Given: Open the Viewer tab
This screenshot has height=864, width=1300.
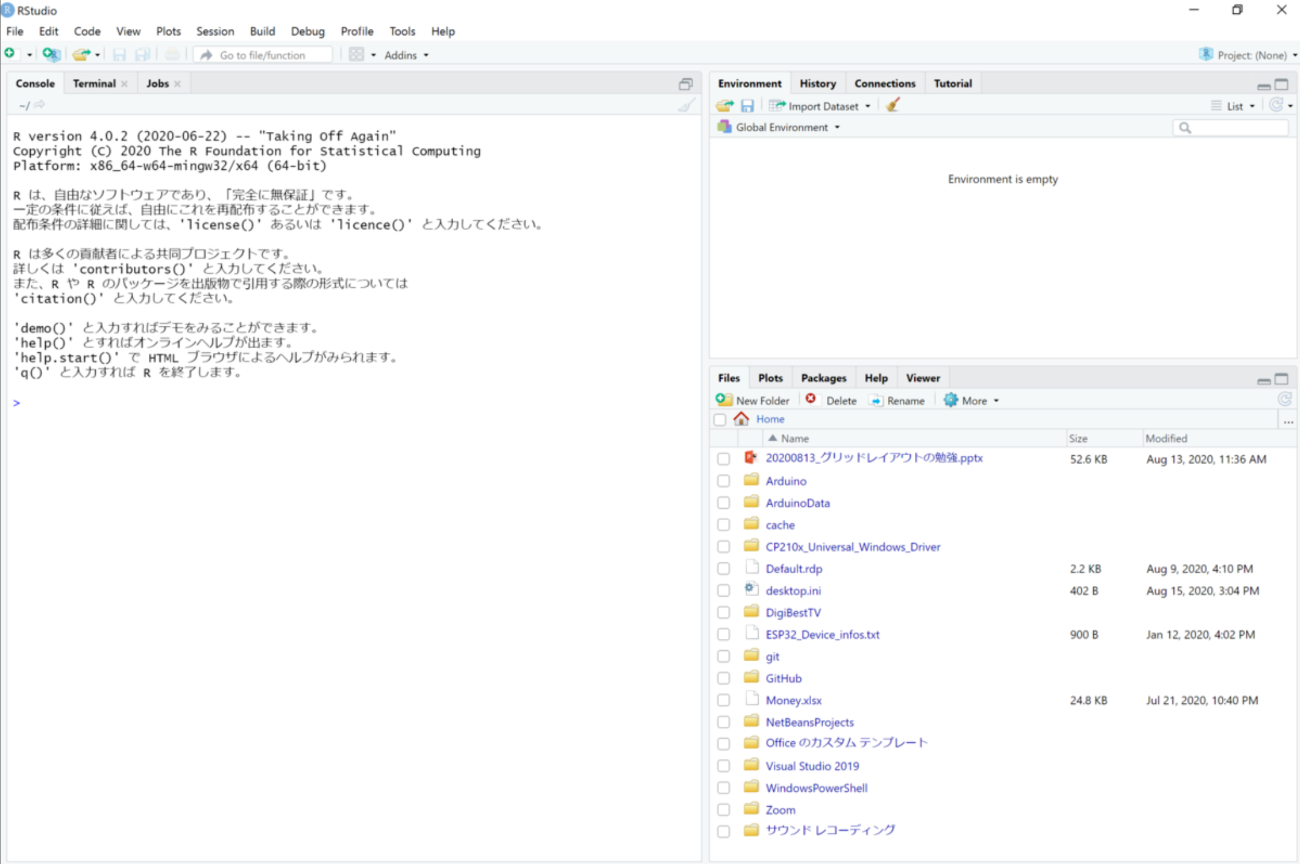Looking at the screenshot, I should 923,378.
